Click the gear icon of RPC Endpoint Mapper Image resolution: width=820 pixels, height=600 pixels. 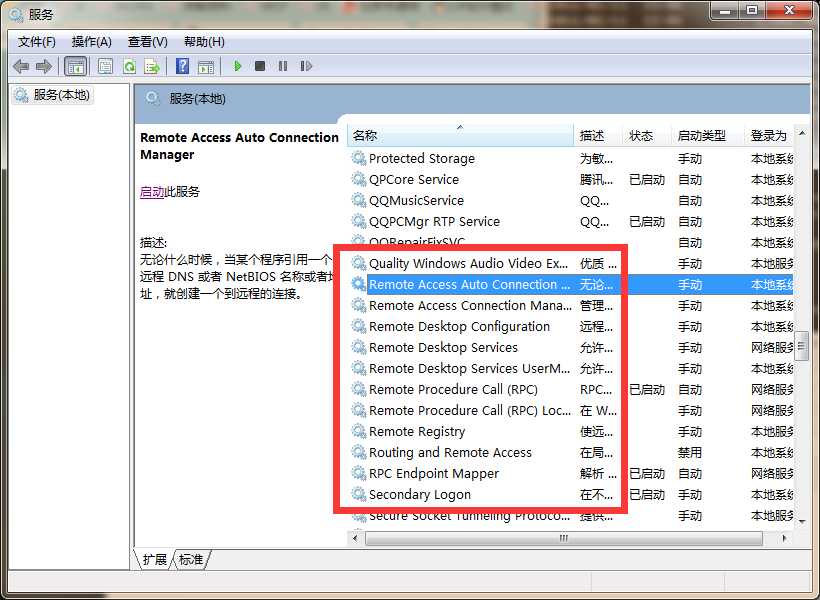[358, 473]
